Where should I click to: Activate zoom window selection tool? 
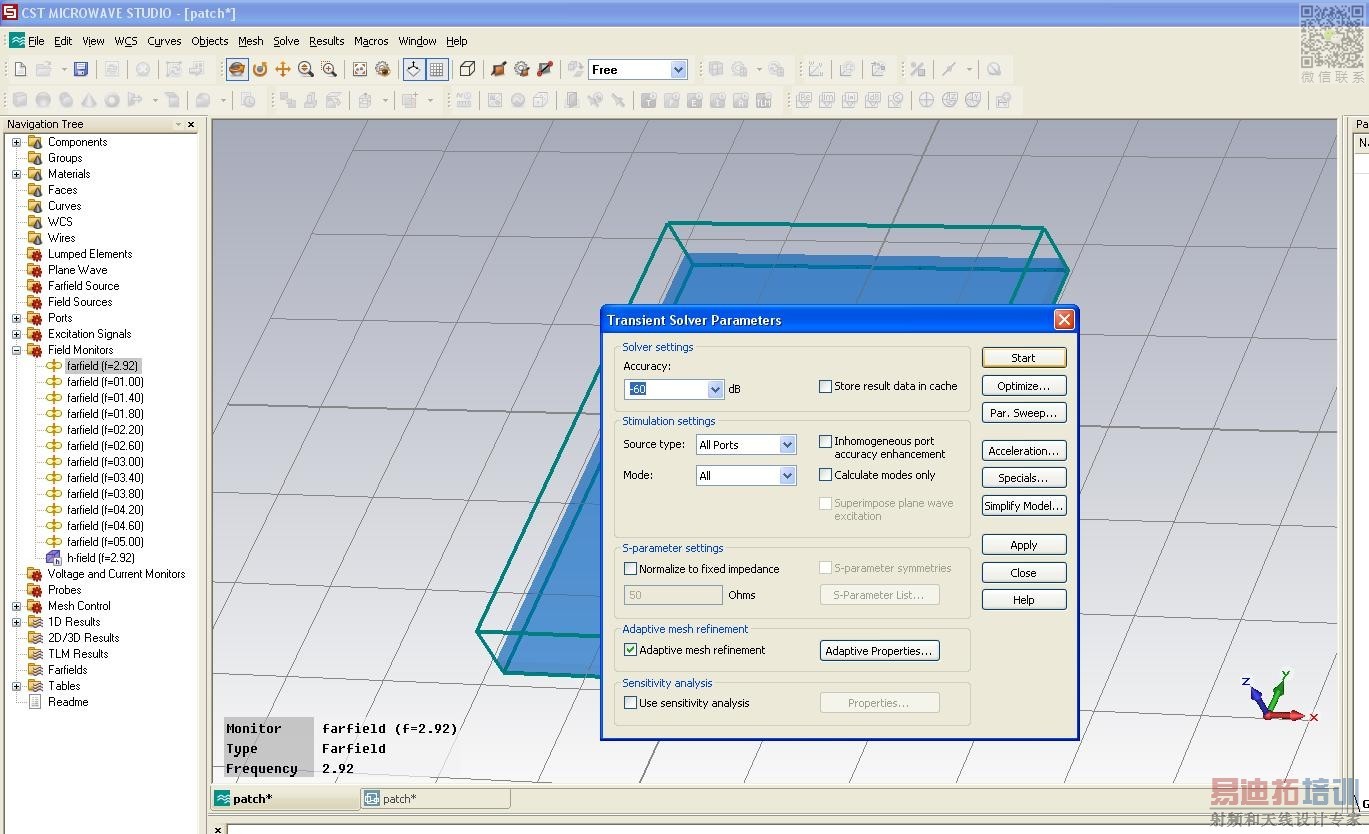(329, 69)
